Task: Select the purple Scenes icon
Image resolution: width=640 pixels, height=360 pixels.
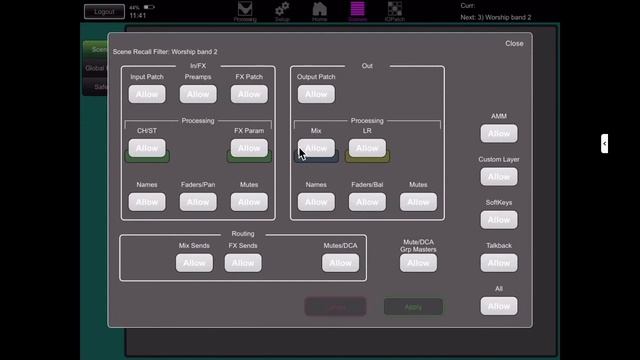Action: click(358, 11)
